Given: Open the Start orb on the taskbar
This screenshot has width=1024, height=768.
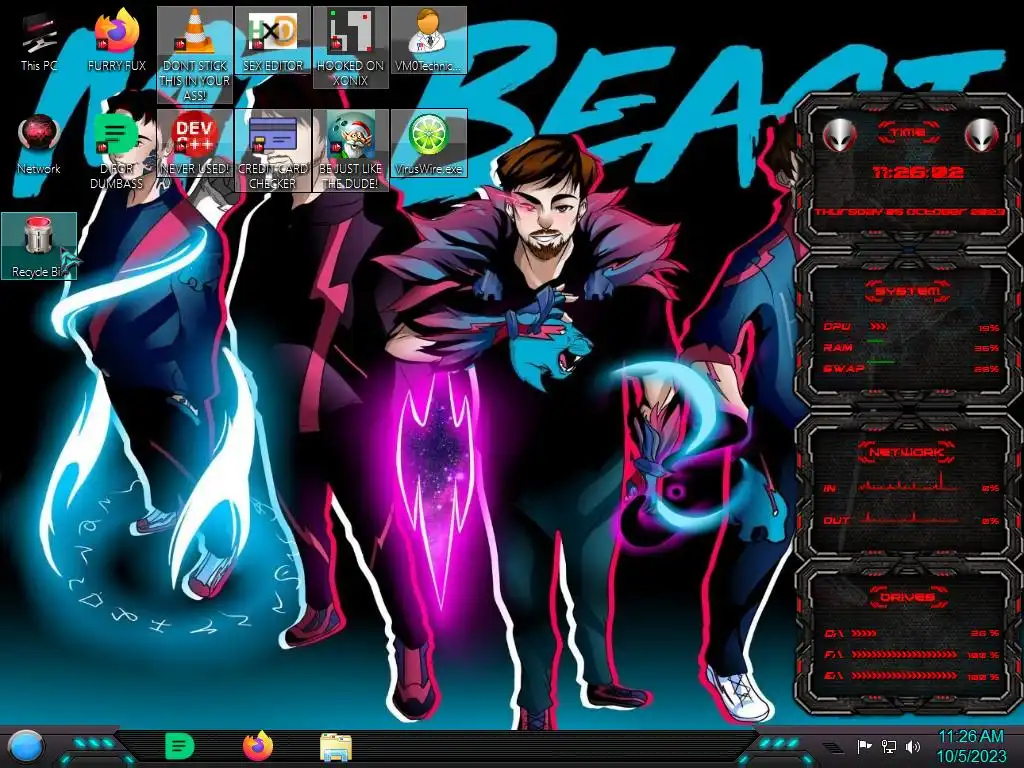Looking at the screenshot, I should [27, 746].
